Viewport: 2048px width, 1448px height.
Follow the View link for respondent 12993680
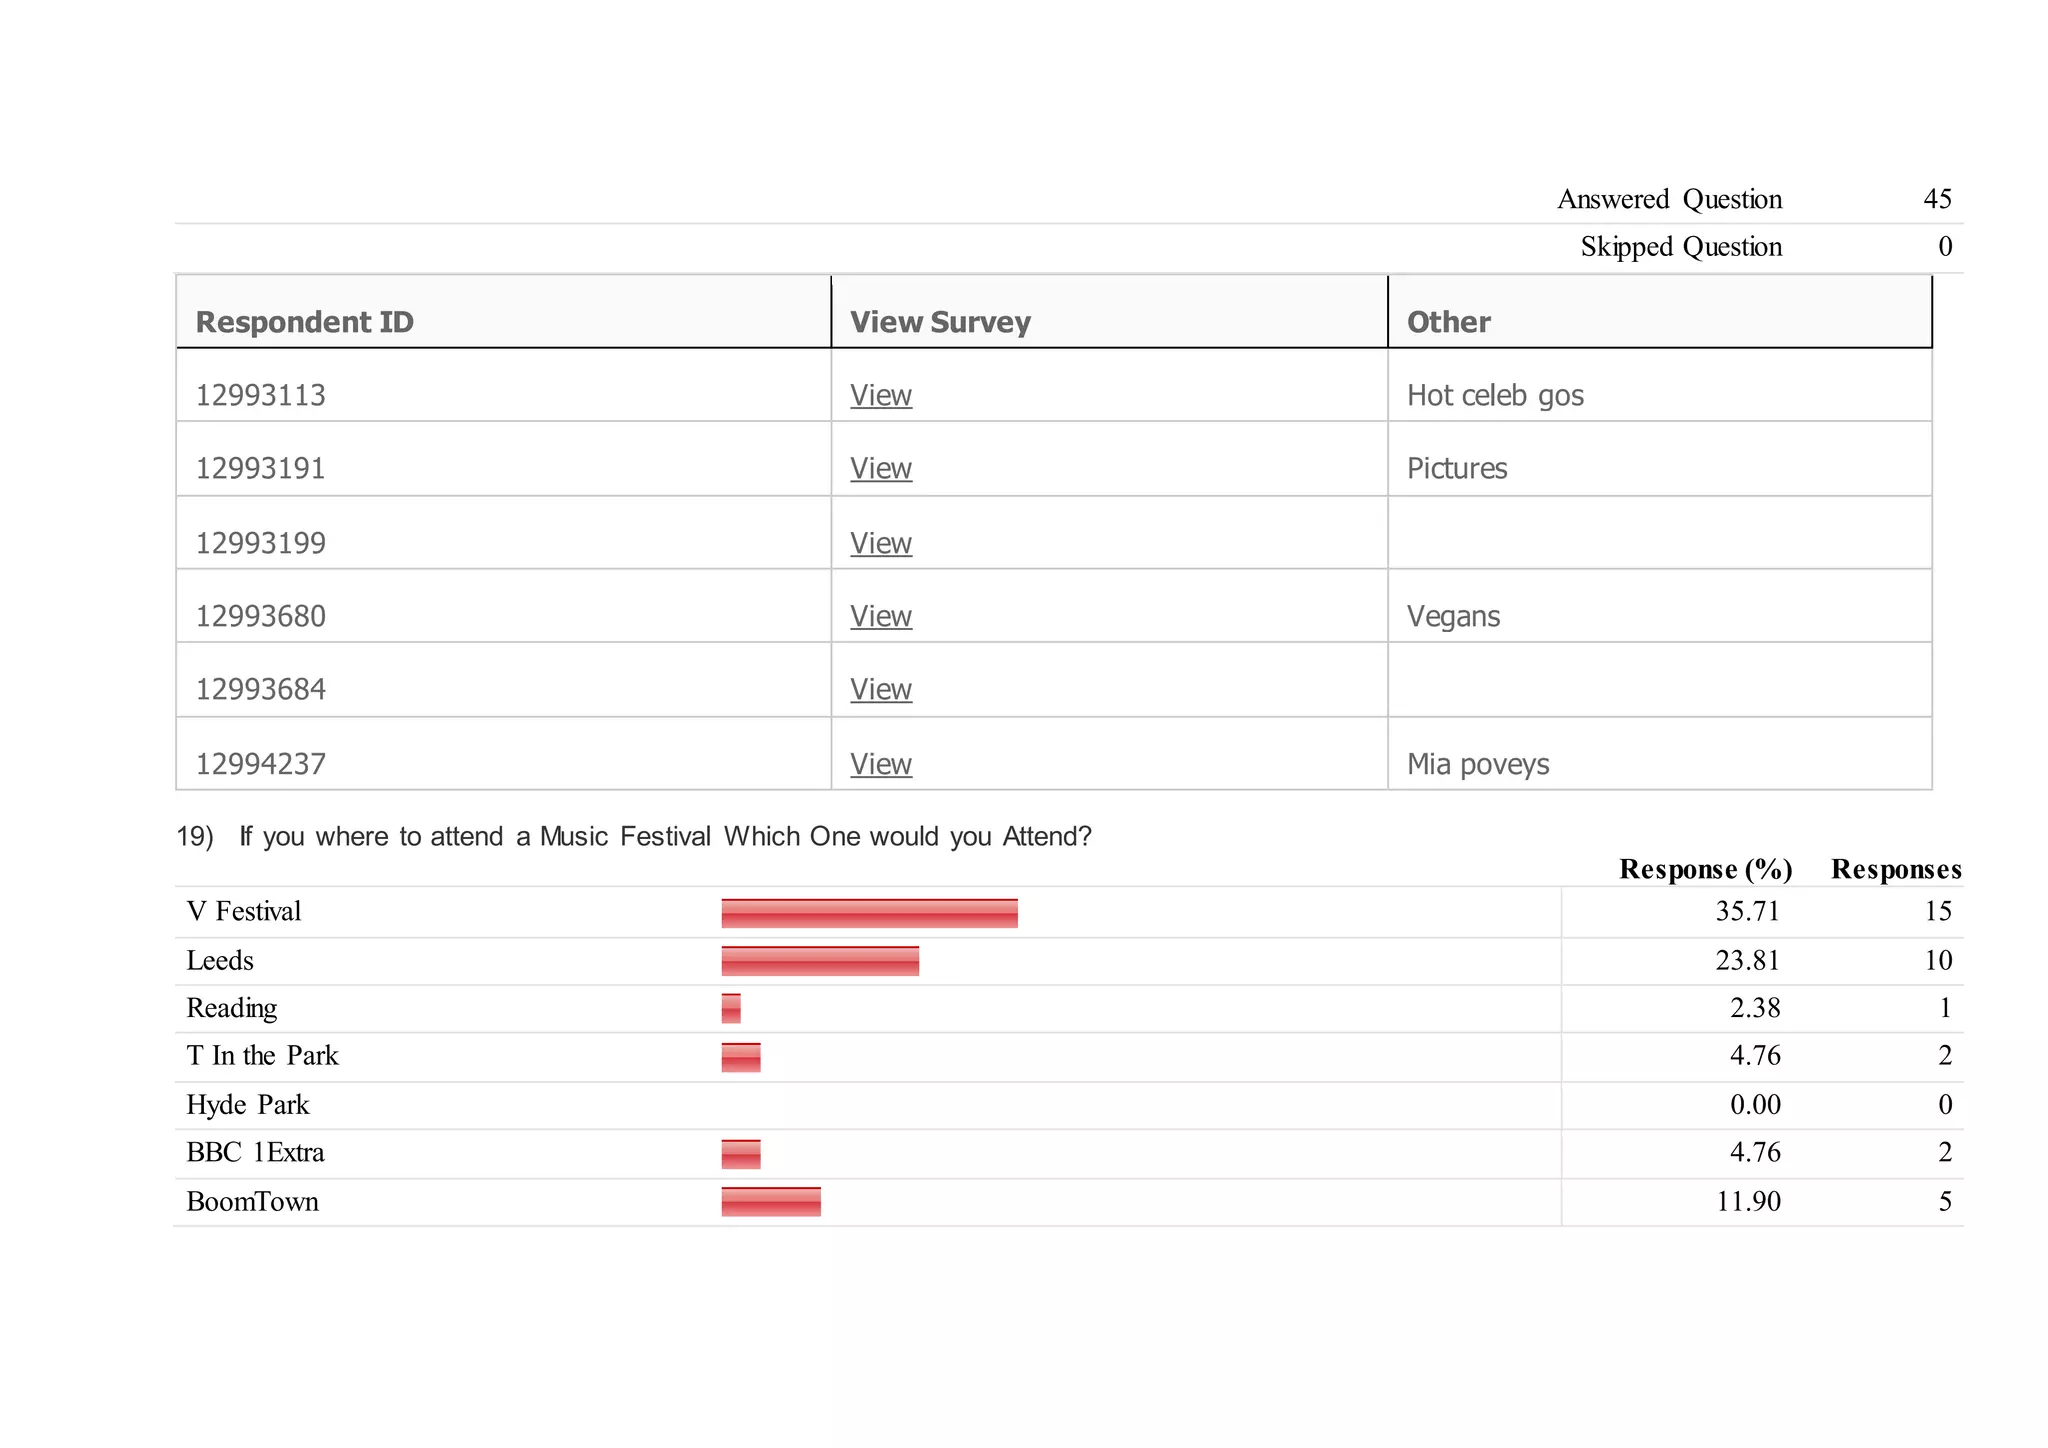pyautogui.click(x=880, y=617)
